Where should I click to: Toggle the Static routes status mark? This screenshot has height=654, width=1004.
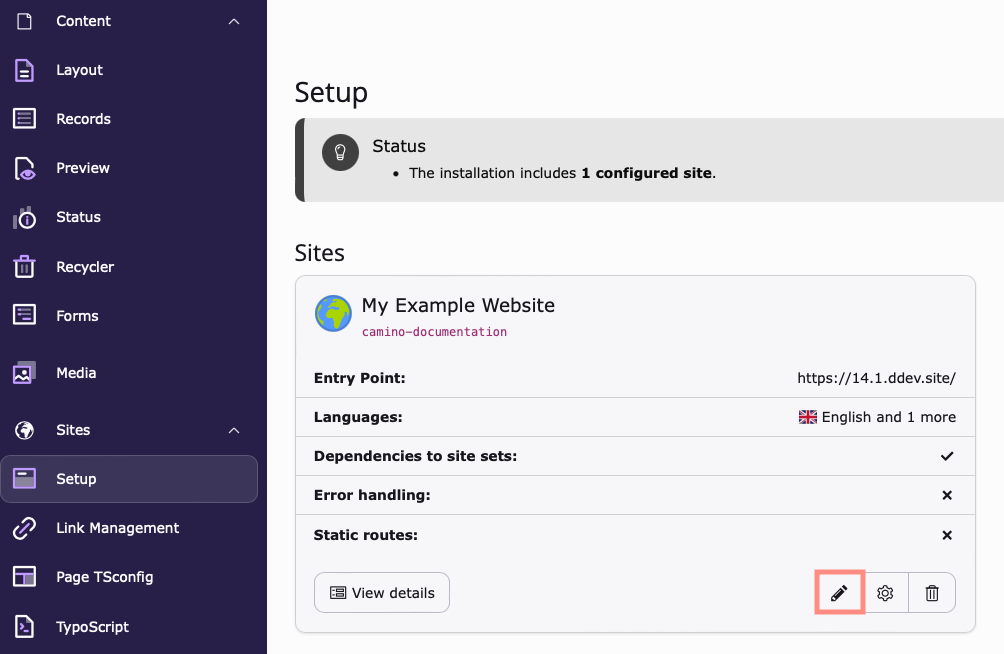(946, 535)
